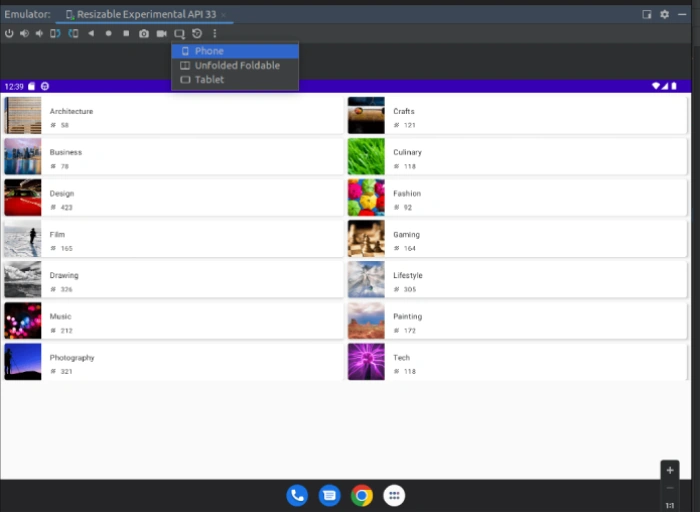Viewport: 700px width, 512px height.
Task: Click the status bar clock 12:39
Action: (14, 87)
